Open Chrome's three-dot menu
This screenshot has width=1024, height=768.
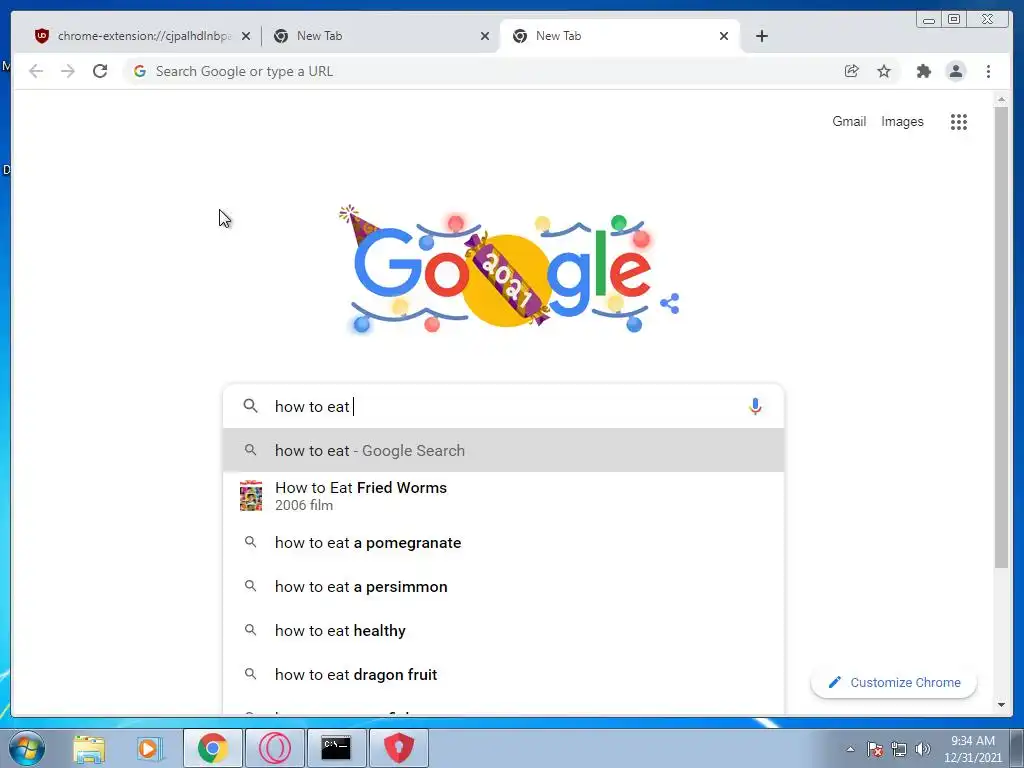[988, 71]
